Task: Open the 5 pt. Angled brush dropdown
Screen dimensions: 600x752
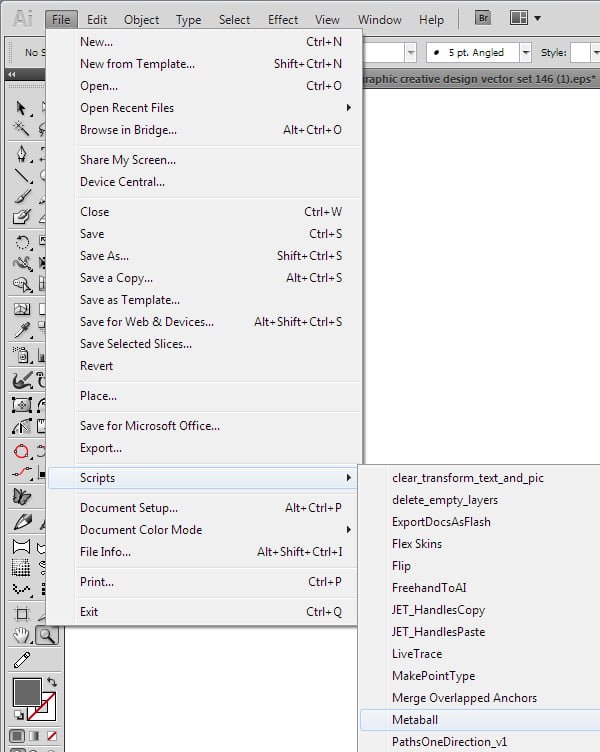Action: coord(526,53)
